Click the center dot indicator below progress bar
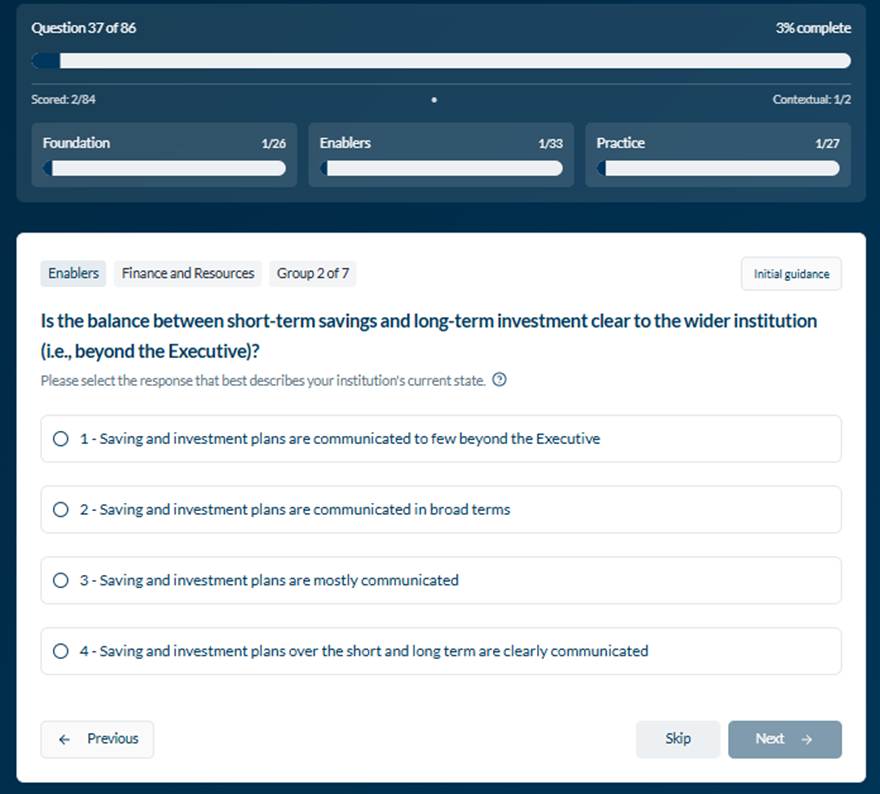The height and width of the screenshot is (794, 880). pos(434,100)
